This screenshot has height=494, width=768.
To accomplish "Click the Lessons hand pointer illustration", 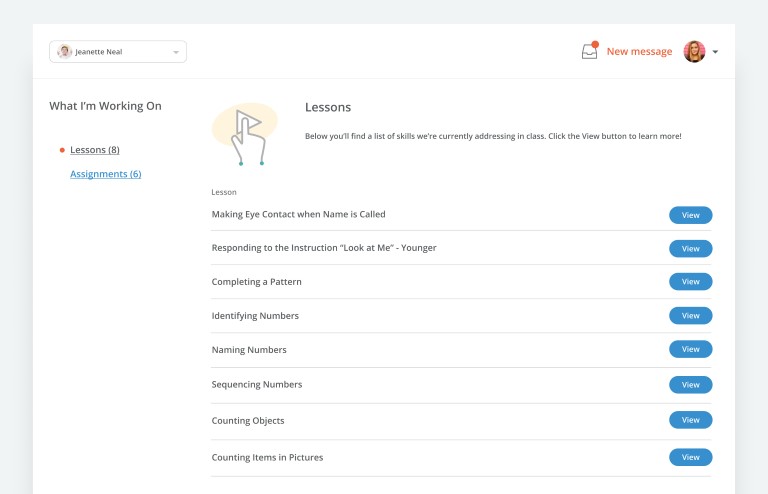I will [x=245, y=134].
